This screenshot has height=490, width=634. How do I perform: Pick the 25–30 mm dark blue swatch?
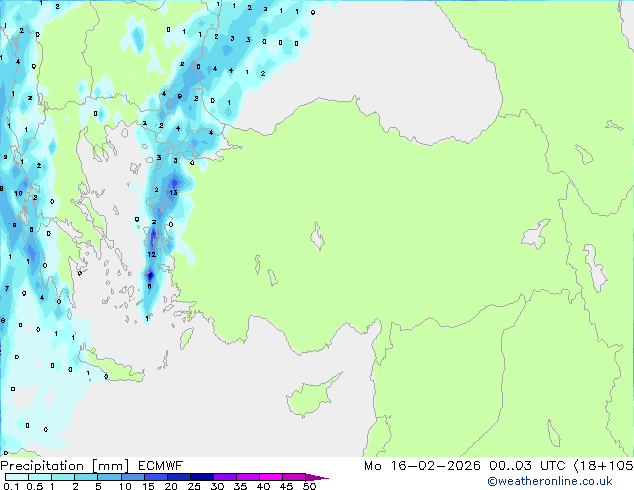tap(201, 477)
